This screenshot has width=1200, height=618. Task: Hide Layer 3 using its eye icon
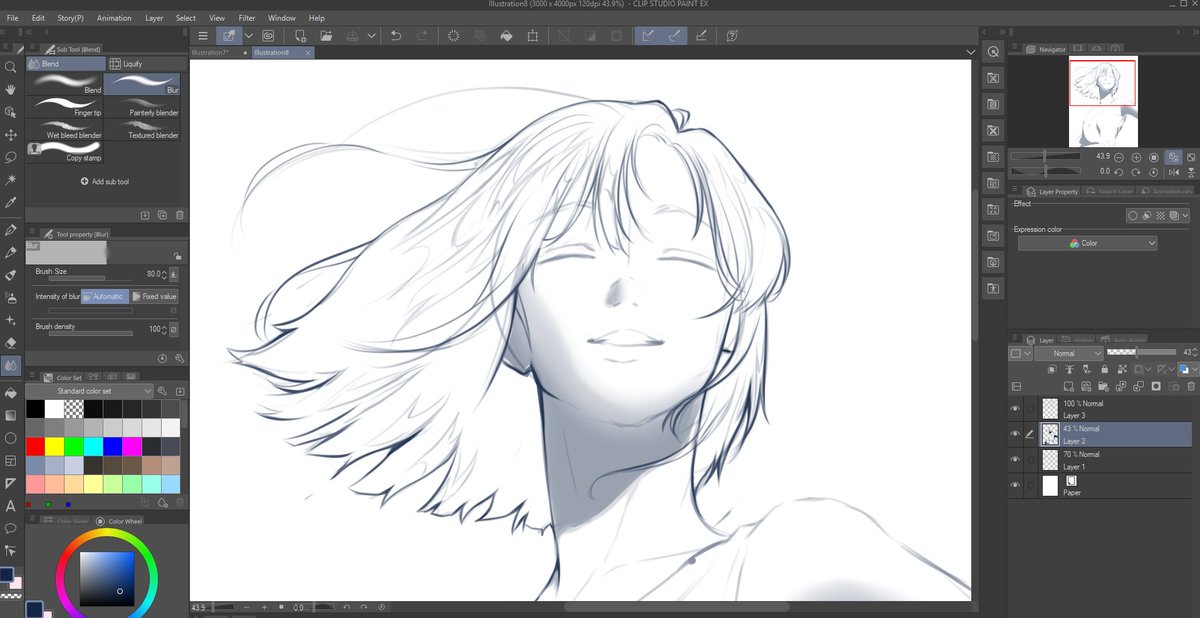pyautogui.click(x=1016, y=408)
